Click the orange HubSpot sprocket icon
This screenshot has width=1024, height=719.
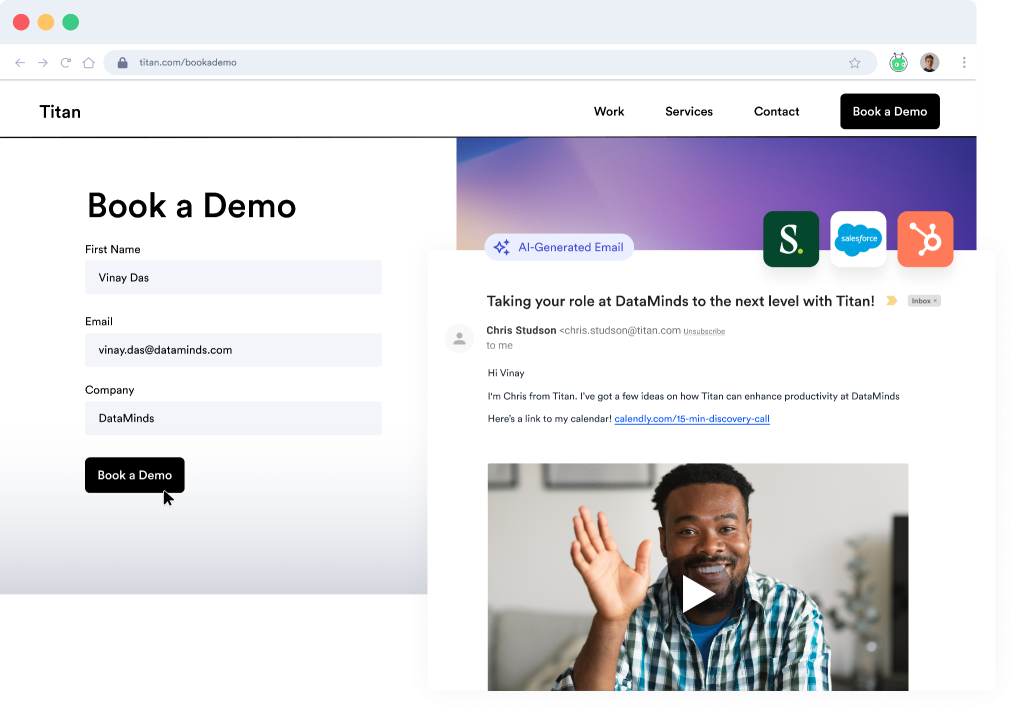(925, 239)
